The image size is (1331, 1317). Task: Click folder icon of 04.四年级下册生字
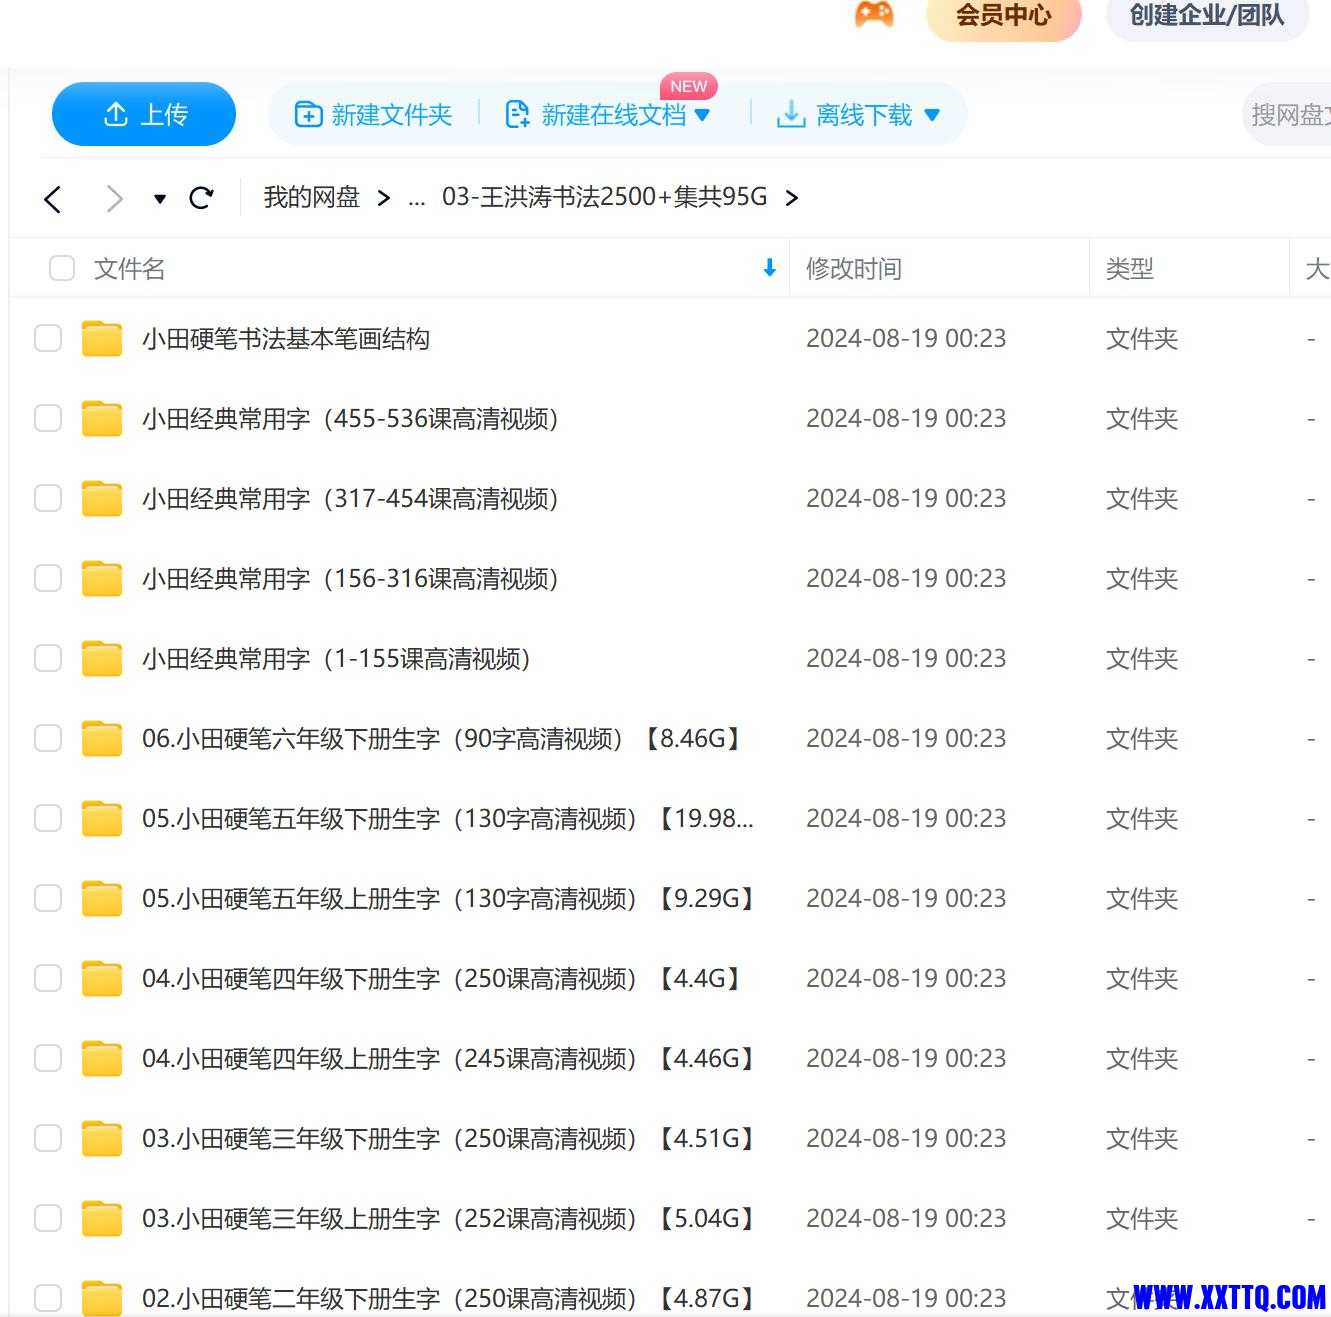pos(102,979)
